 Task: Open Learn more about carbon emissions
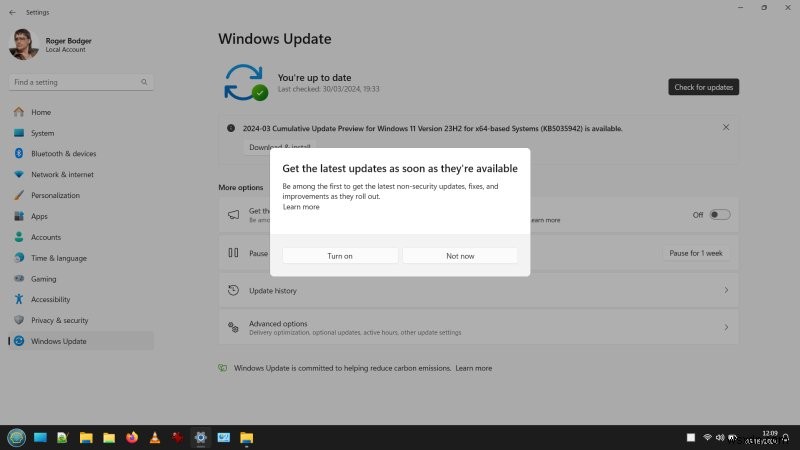point(473,368)
